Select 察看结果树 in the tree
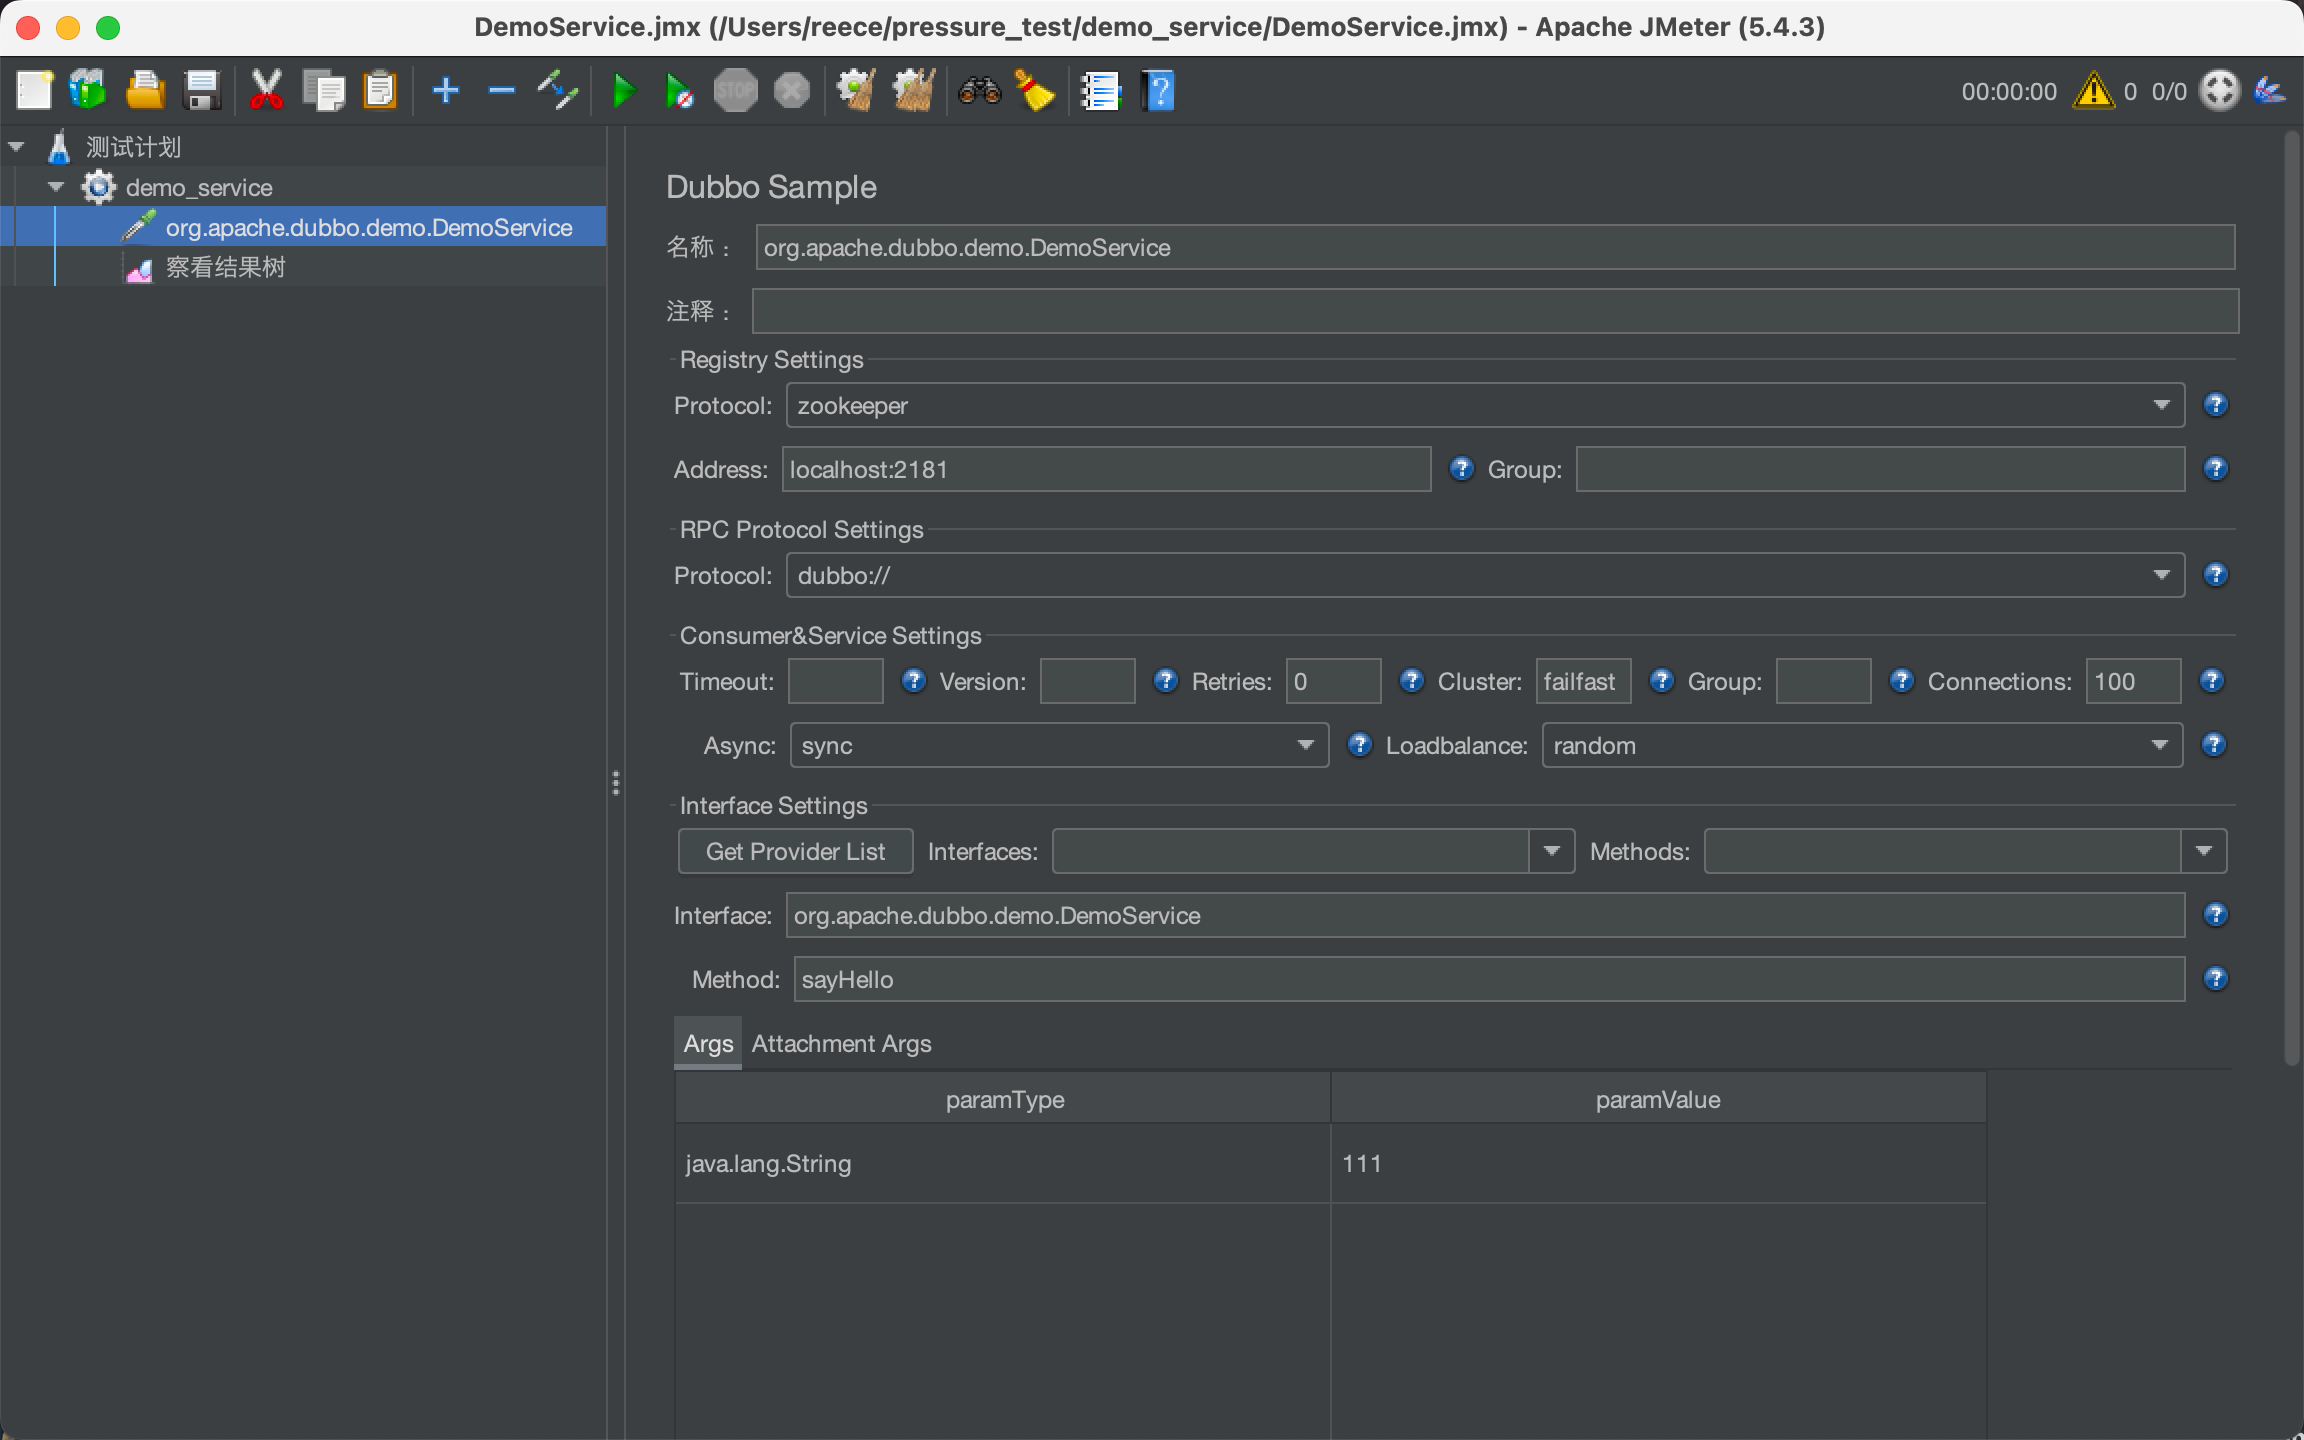This screenshot has height=1440, width=2304. pyautogui.click(x=225, y=267)
